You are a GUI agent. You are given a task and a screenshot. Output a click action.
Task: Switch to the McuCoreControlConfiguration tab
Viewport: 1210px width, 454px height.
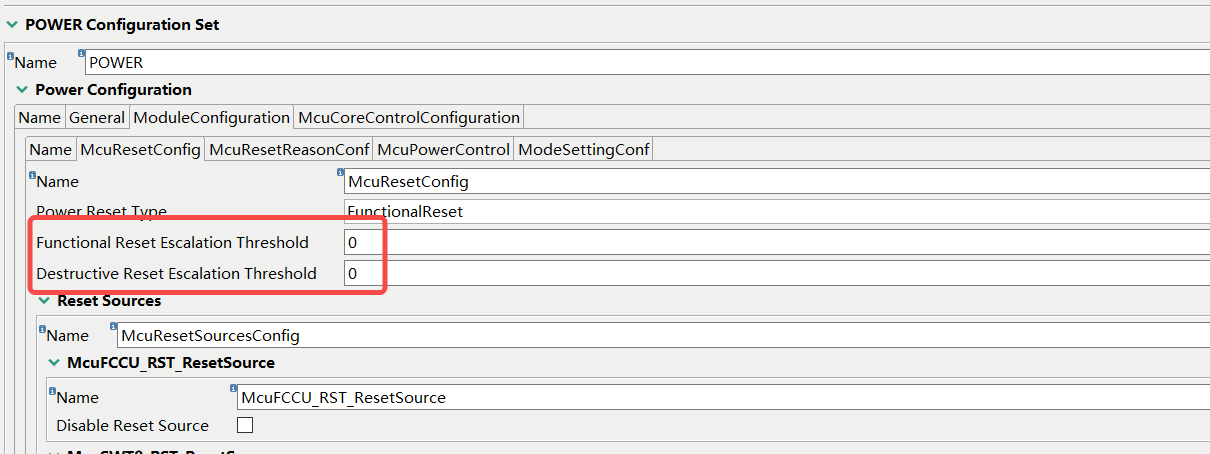[x=409, y=118]
